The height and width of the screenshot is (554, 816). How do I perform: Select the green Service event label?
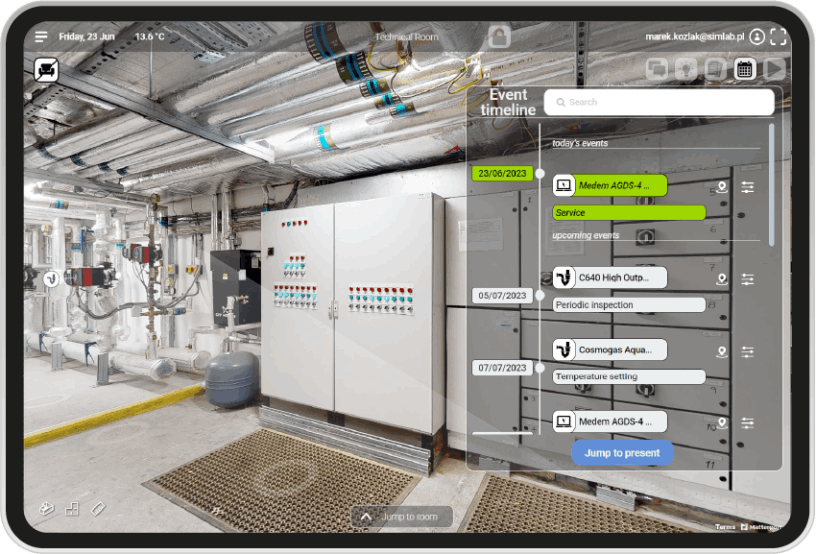point(628,212)
